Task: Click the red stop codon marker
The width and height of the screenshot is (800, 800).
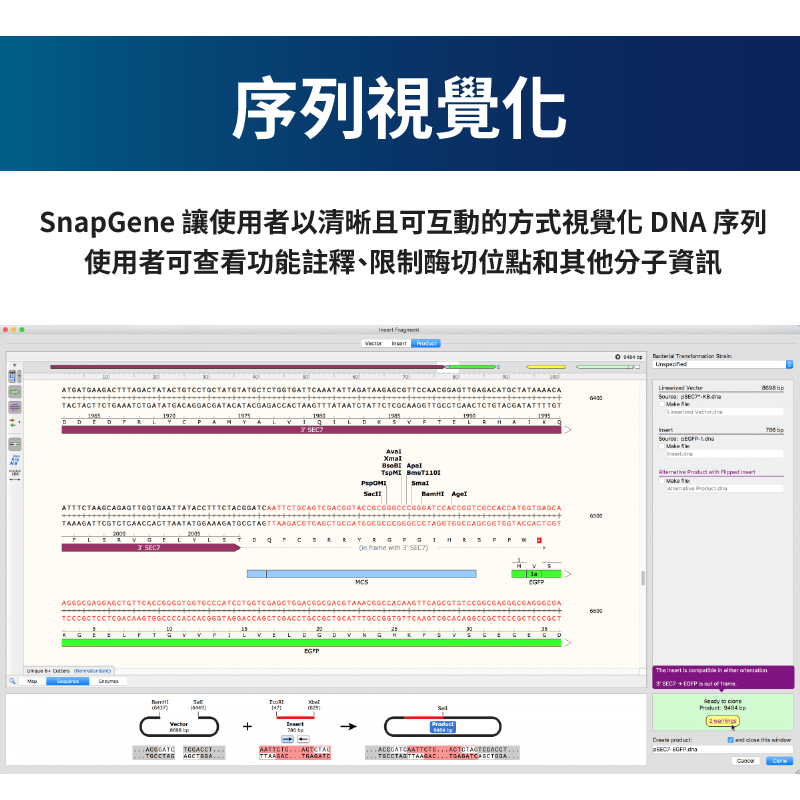Action: [539, 540]
